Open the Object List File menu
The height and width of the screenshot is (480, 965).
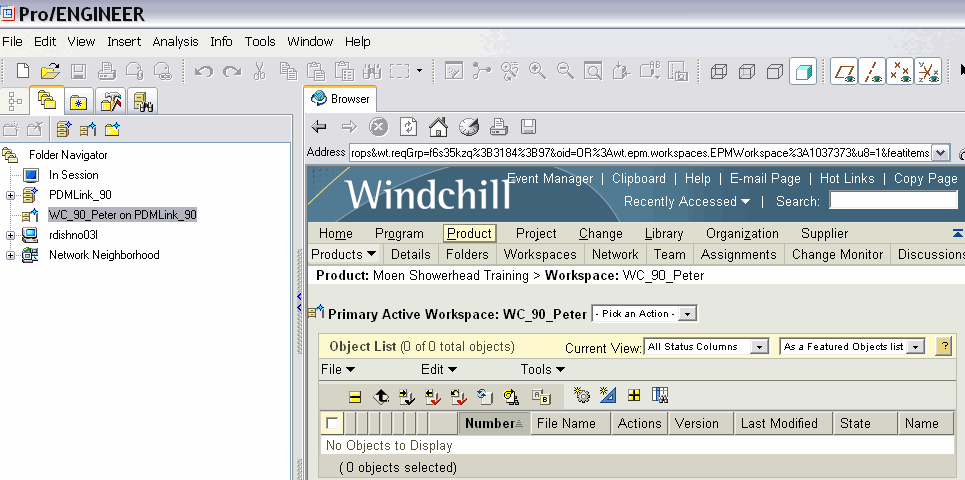click(x=338, y=370)
